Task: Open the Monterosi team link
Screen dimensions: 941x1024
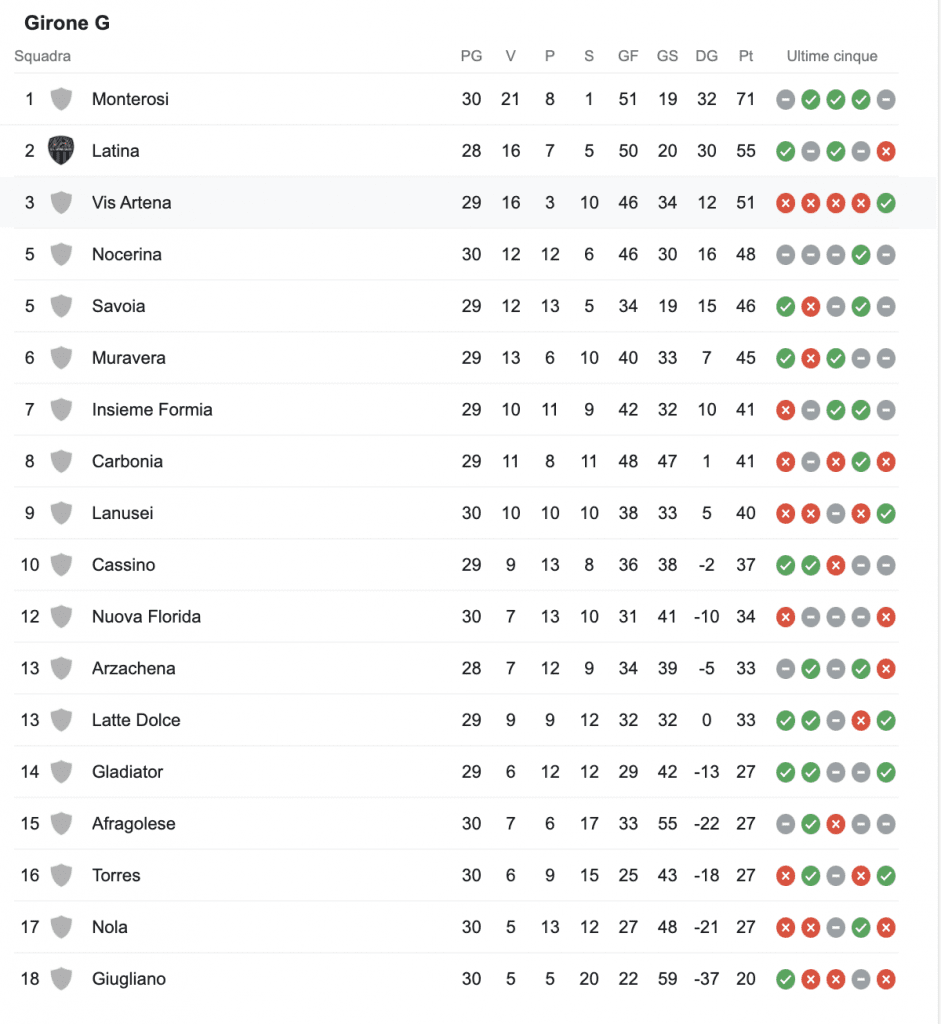Action: pyautogui.click(x=130, y=99)
